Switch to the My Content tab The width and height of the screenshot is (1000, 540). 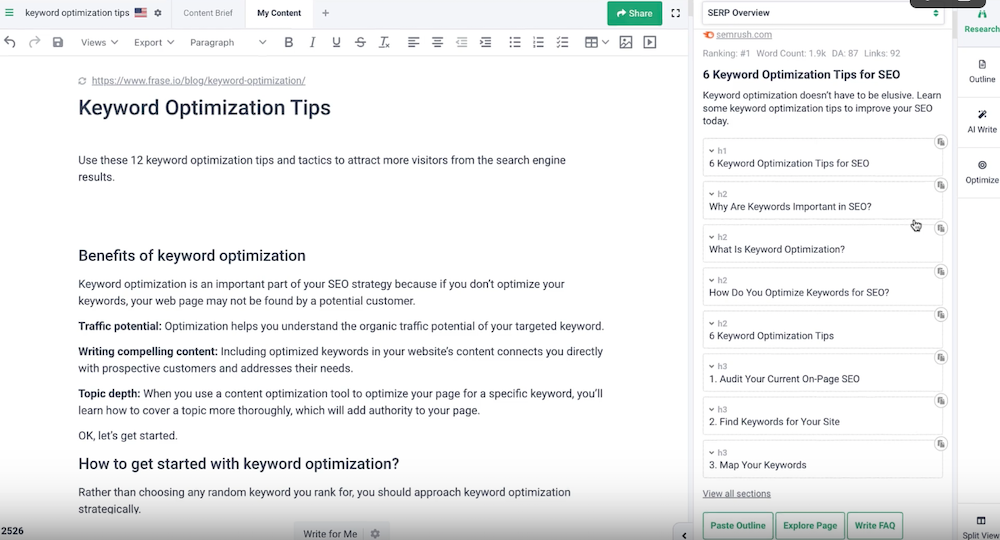point(279,13)
